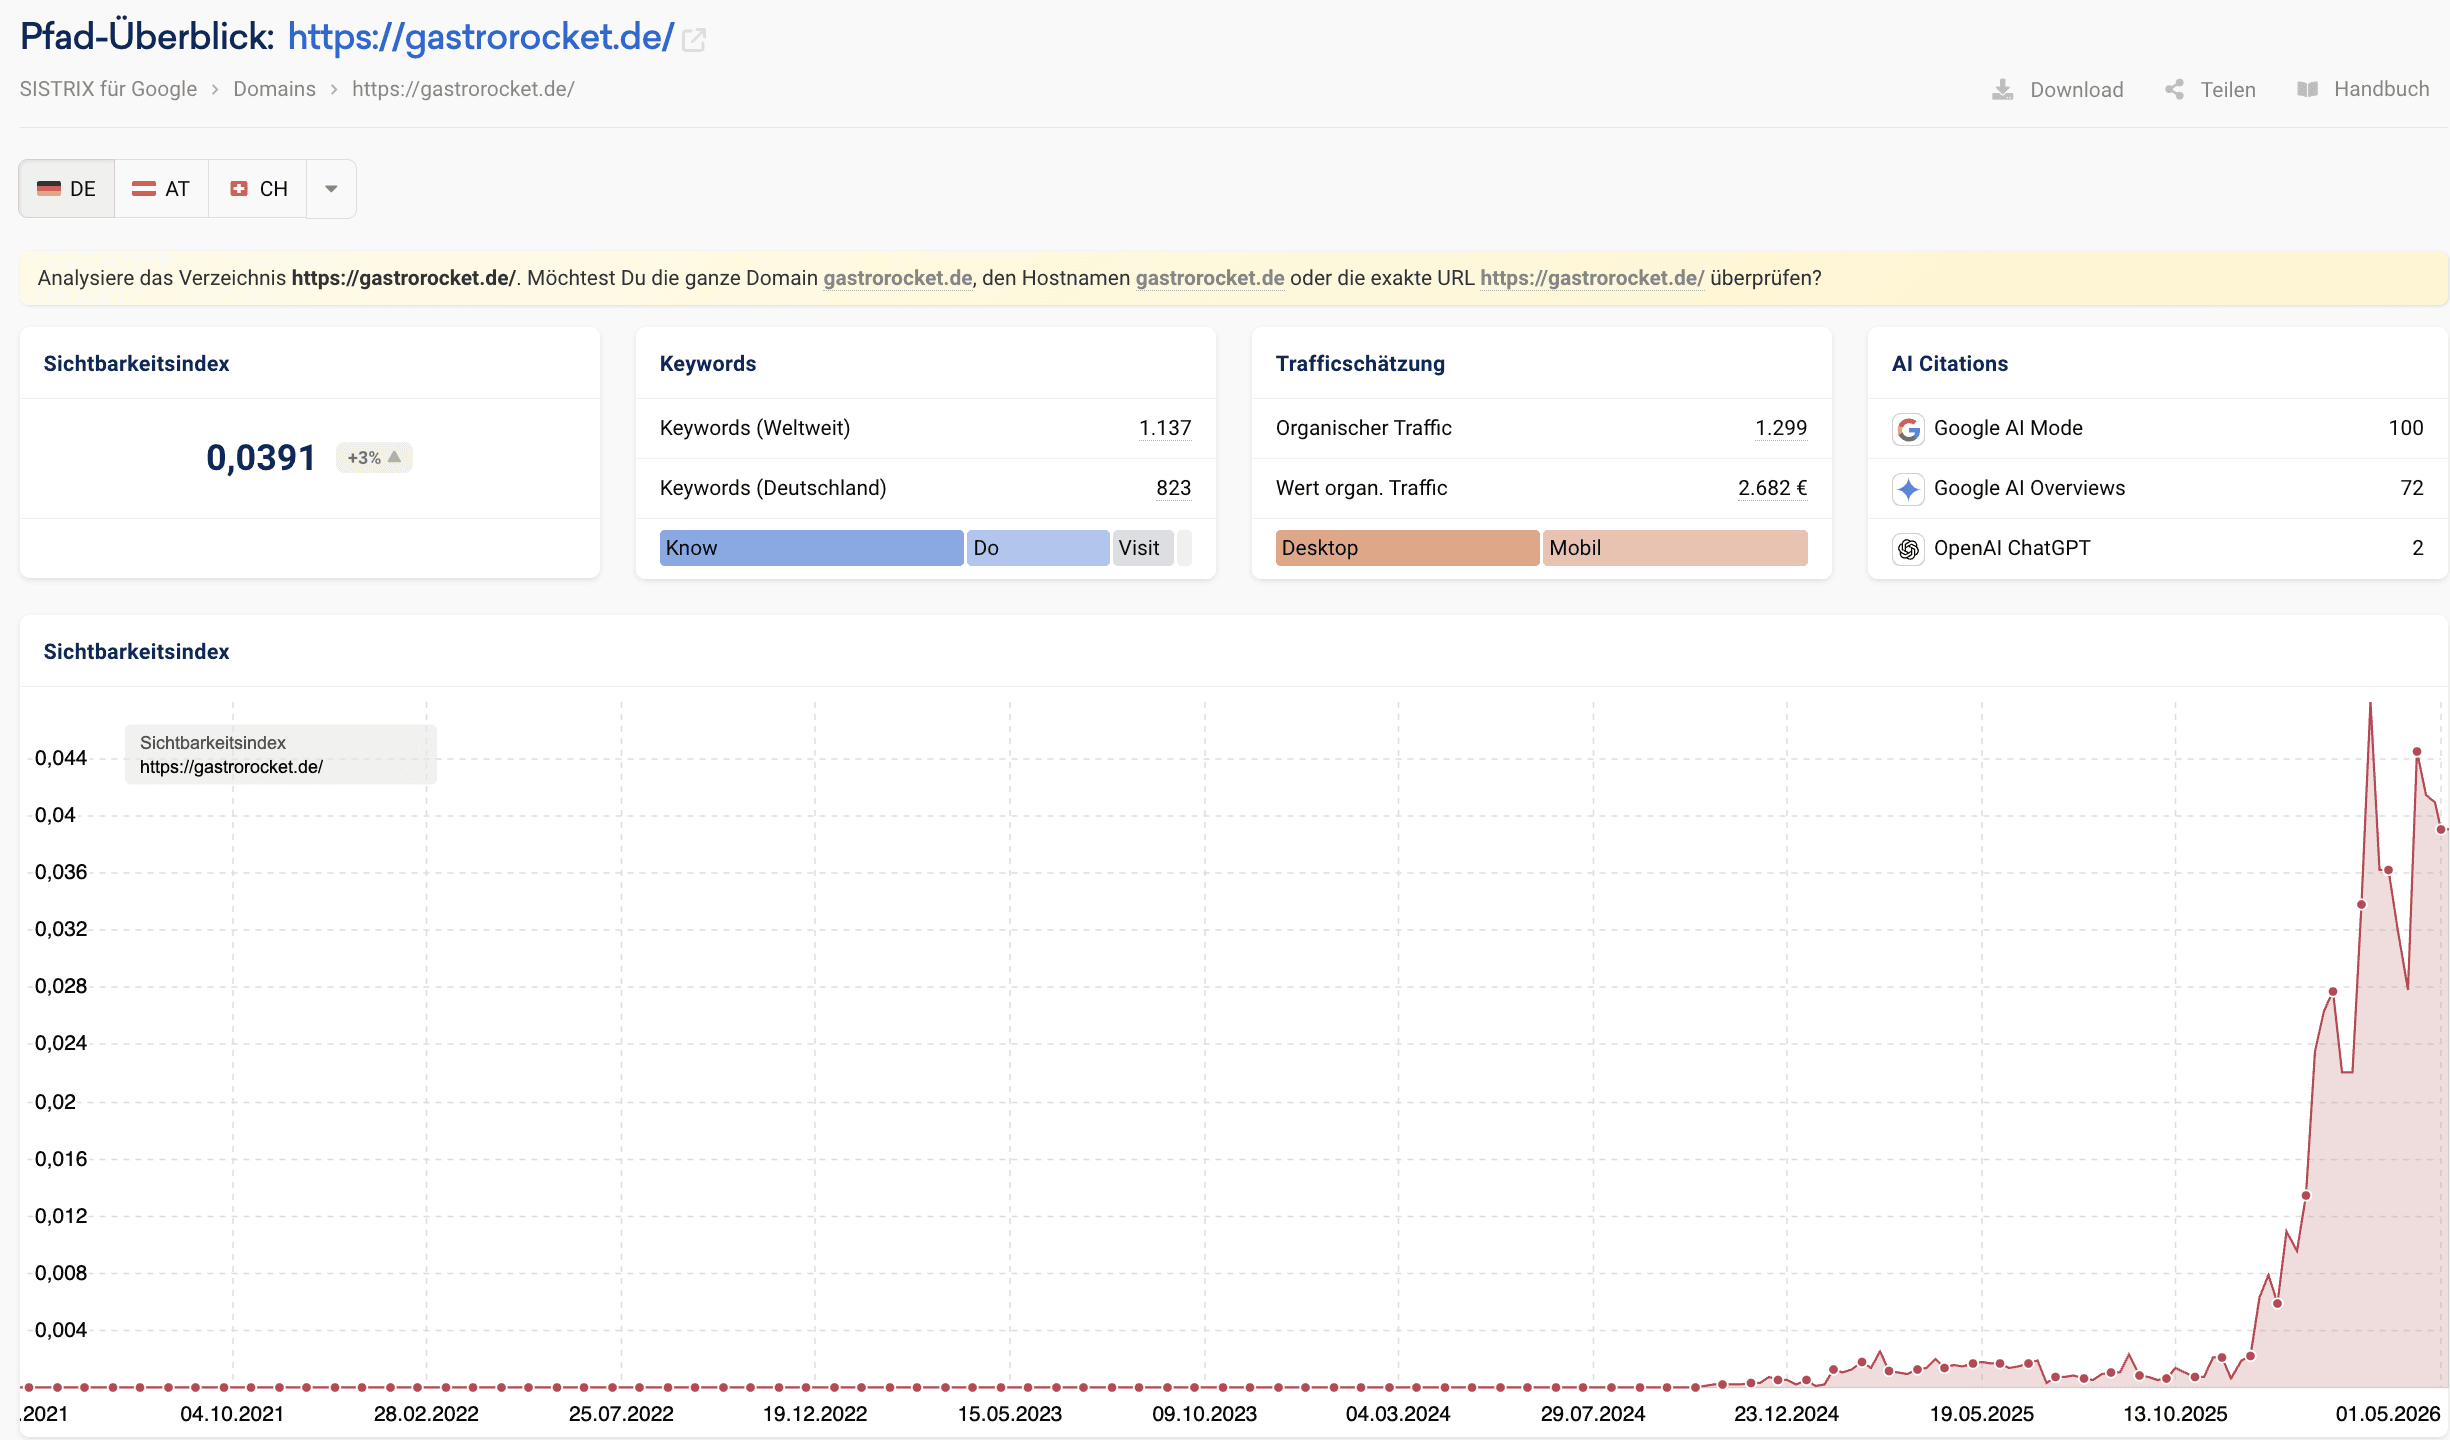The height and width of the screenshot is (1440, 2450).
Task: Click the Google AI Overviews sparkle icon
Action: click(1908, 489)
